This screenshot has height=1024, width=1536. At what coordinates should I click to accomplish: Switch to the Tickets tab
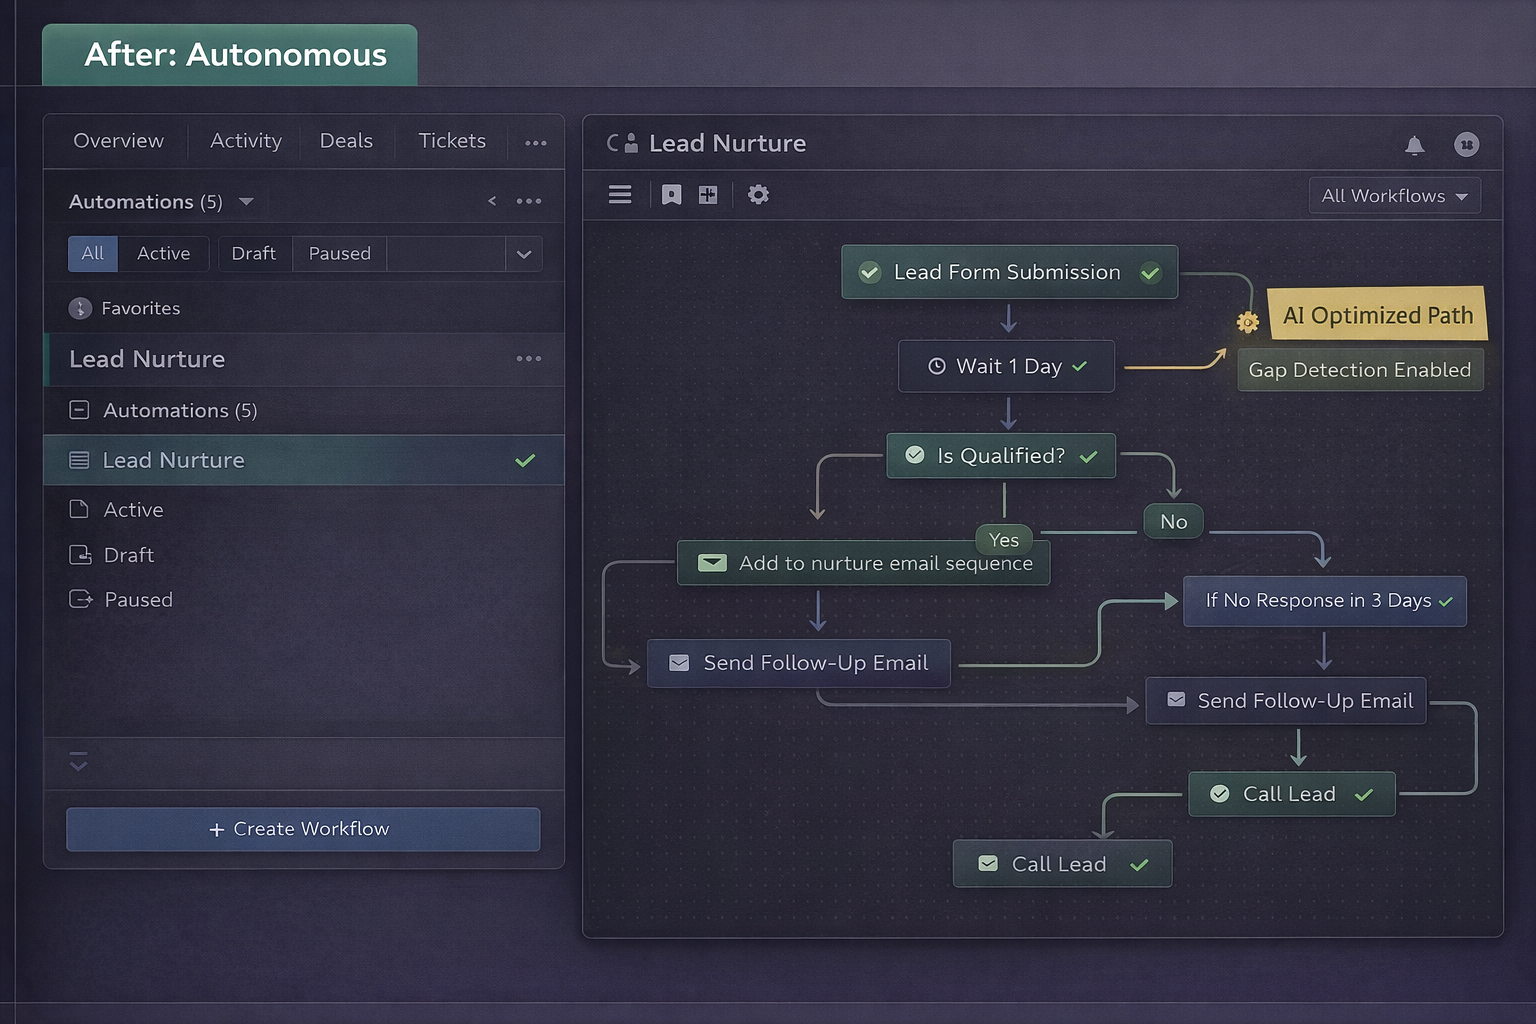point(452,141)
